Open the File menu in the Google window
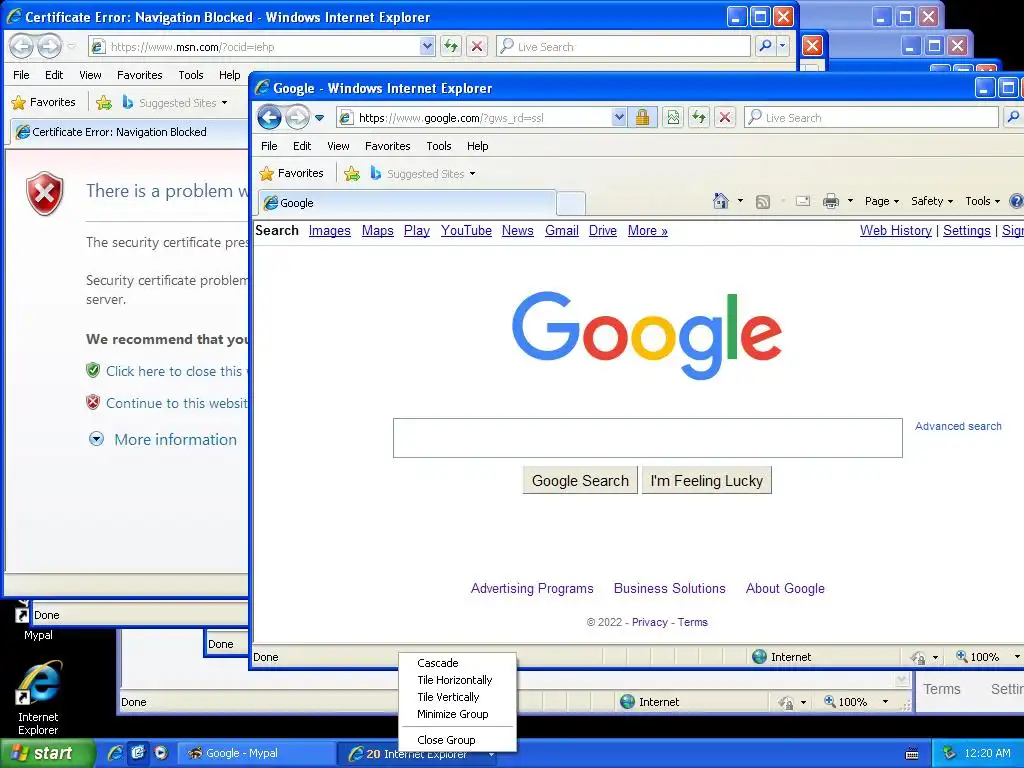Screen dimensions: 1024x768 click(269, 146)
